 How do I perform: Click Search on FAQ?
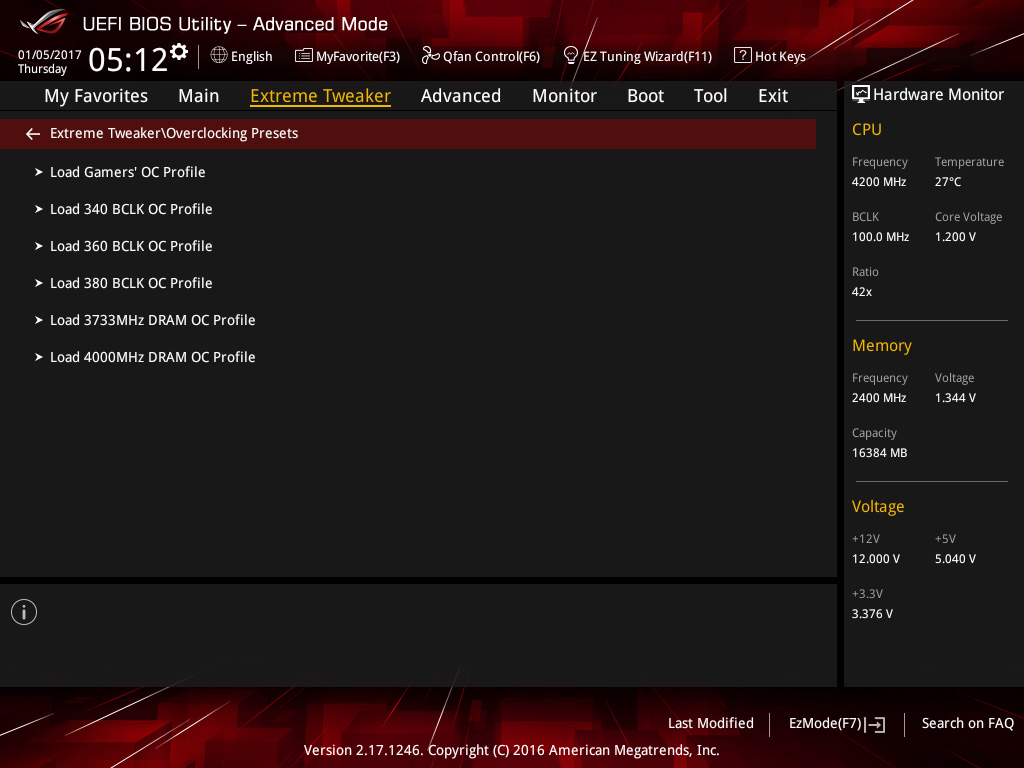(x=968, y=723)
